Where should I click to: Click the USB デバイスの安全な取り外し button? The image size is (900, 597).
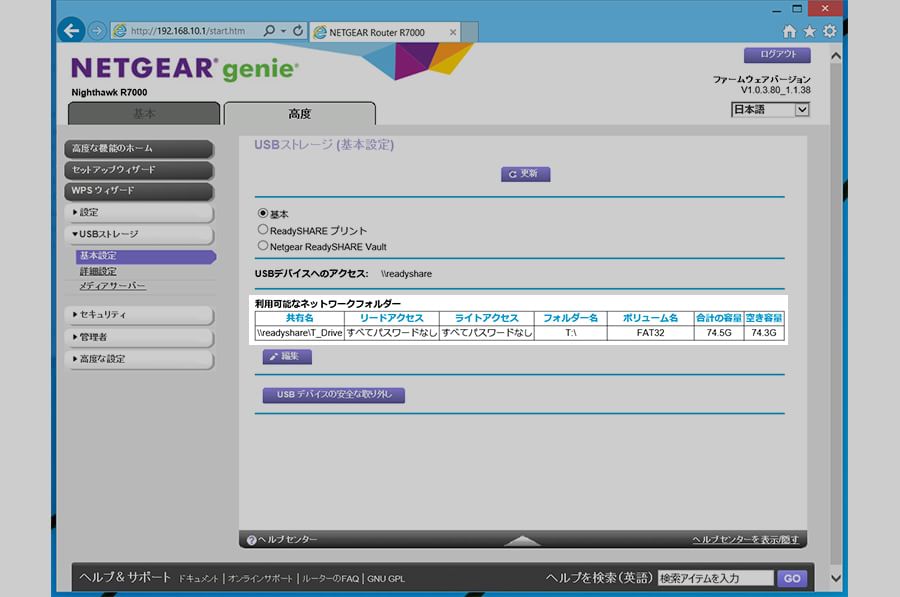coord(333,395)
